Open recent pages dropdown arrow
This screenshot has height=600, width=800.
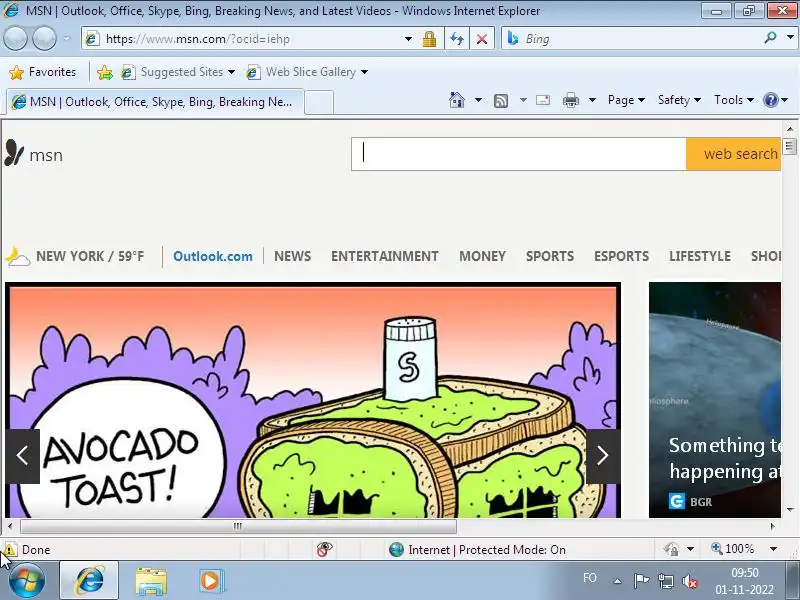point(67,39)
